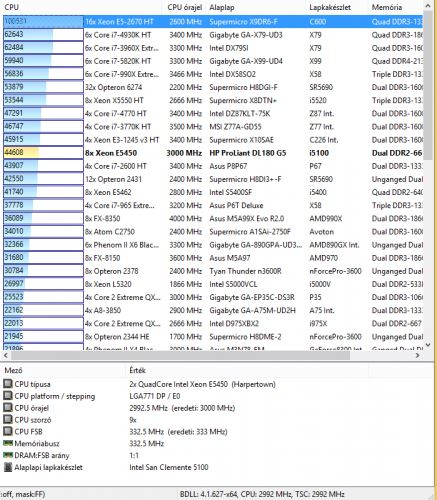Viewport: 437px width, 500px height.
Task: Click the Alaplapi lapkakészlet motherboard icon
Action: pyautogui.click(x=8, y=467)
